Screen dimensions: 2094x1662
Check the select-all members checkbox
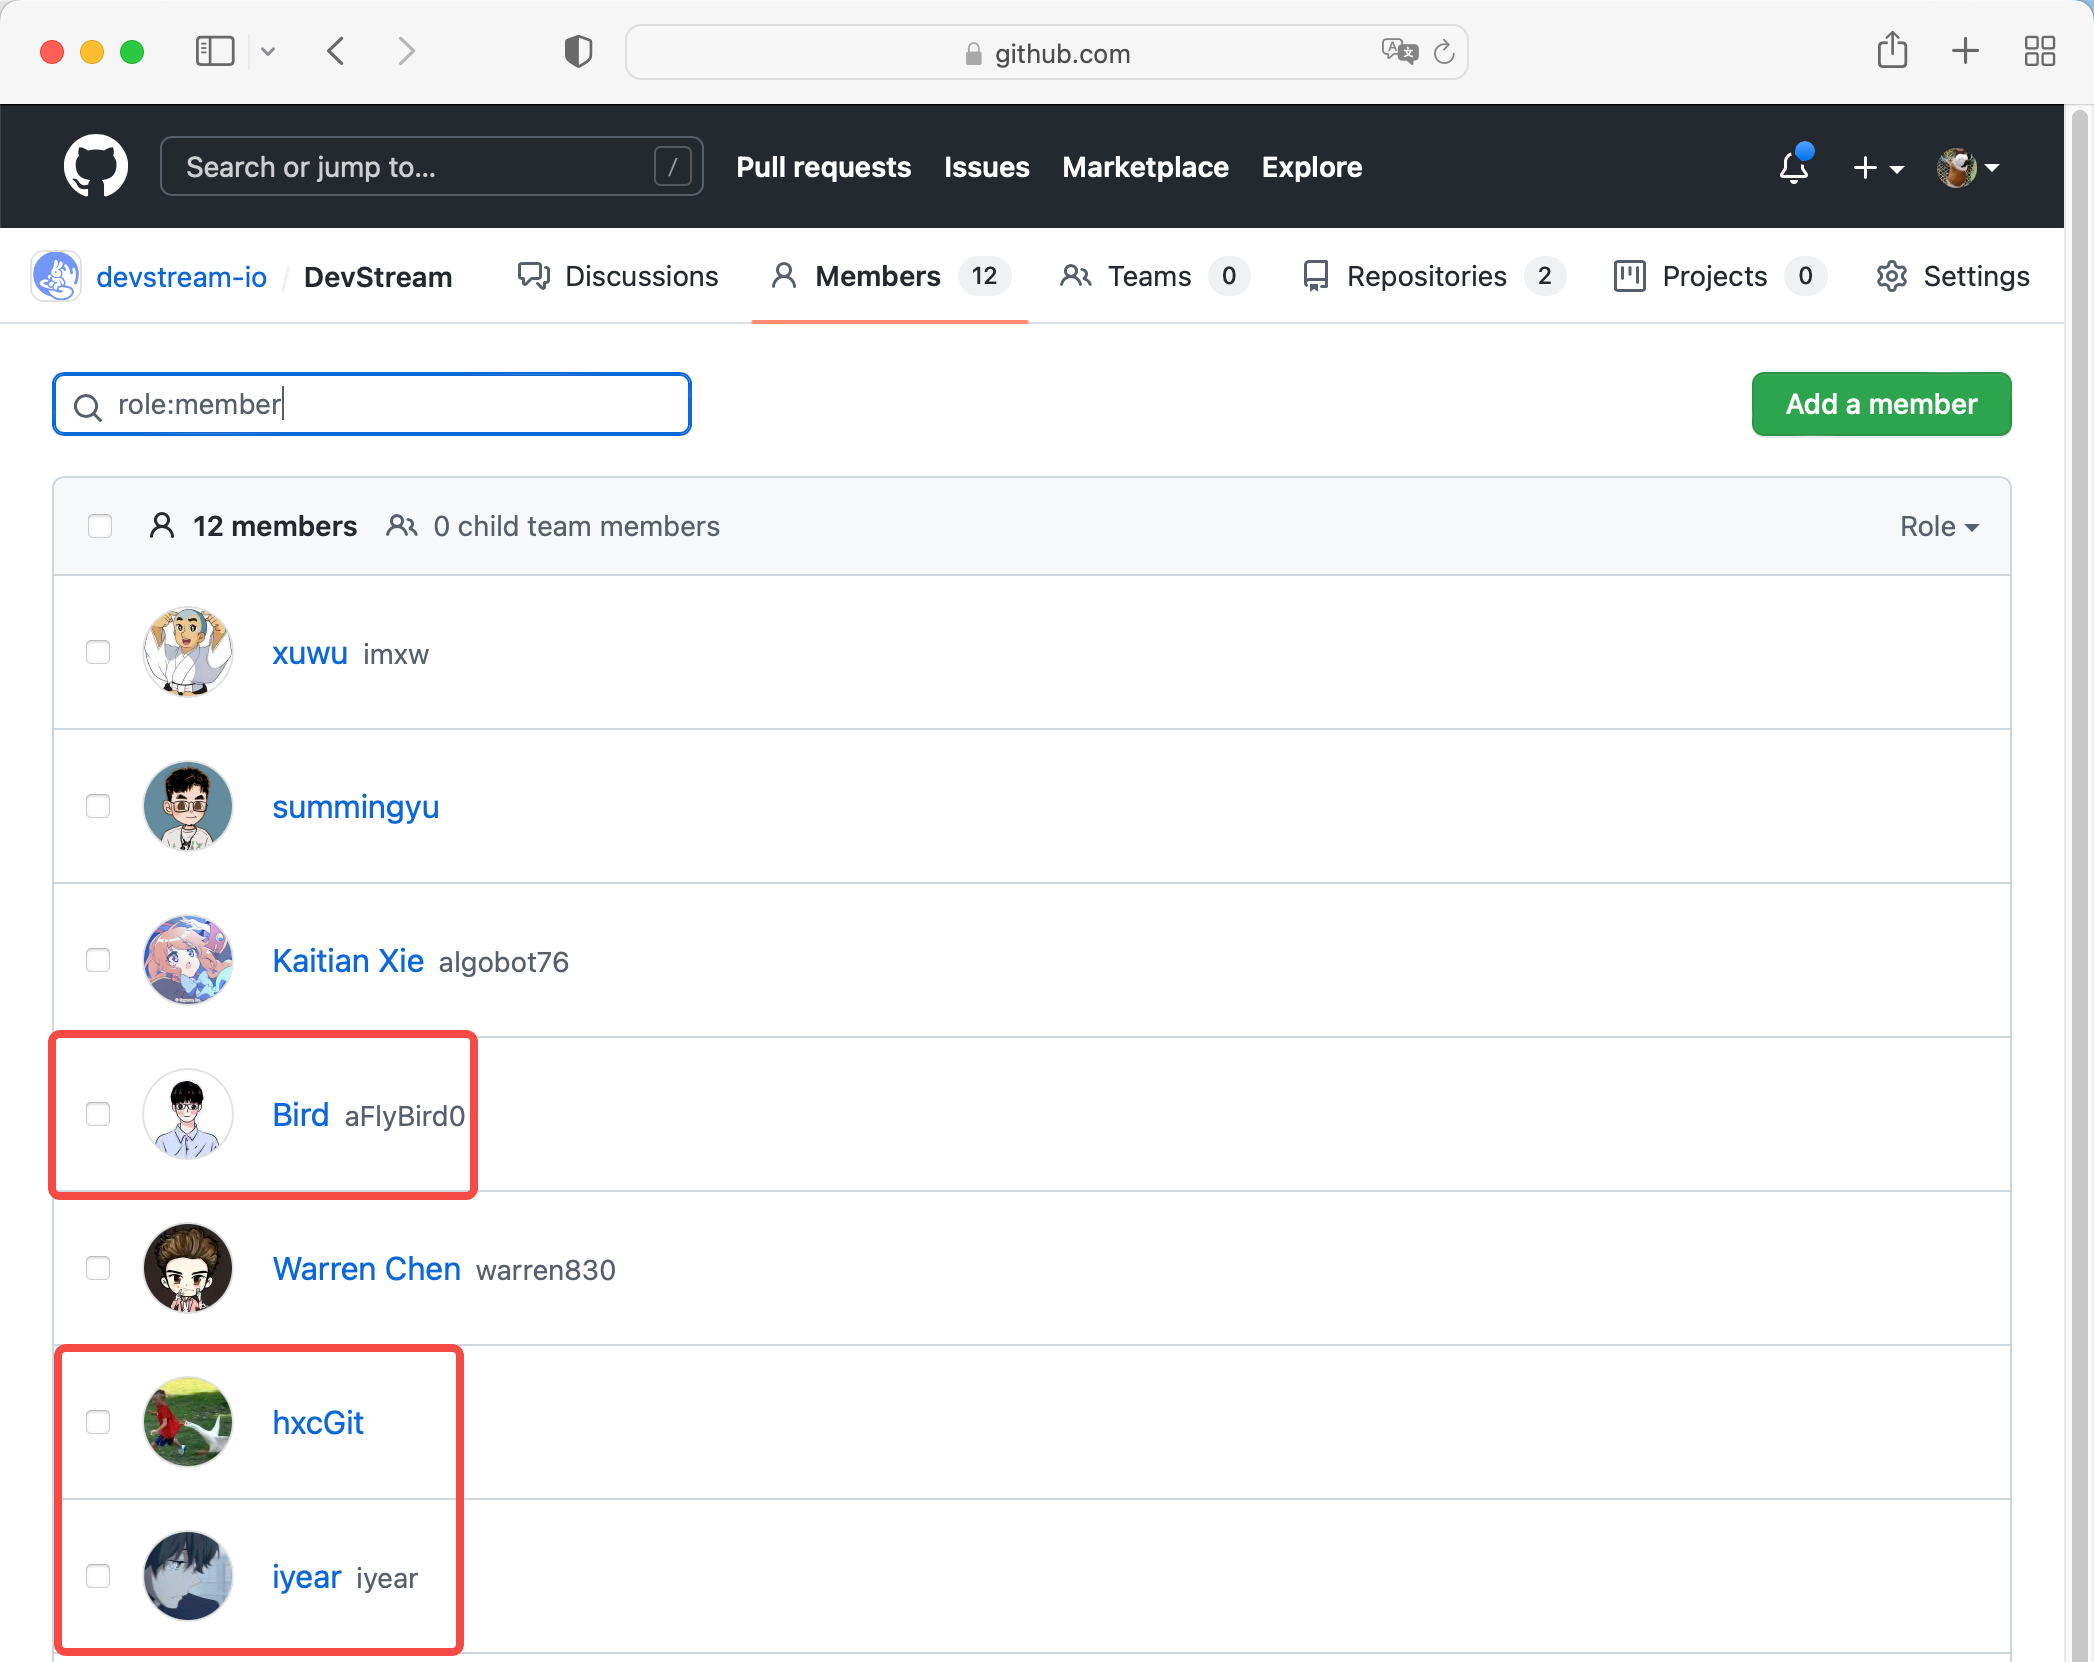100,526
